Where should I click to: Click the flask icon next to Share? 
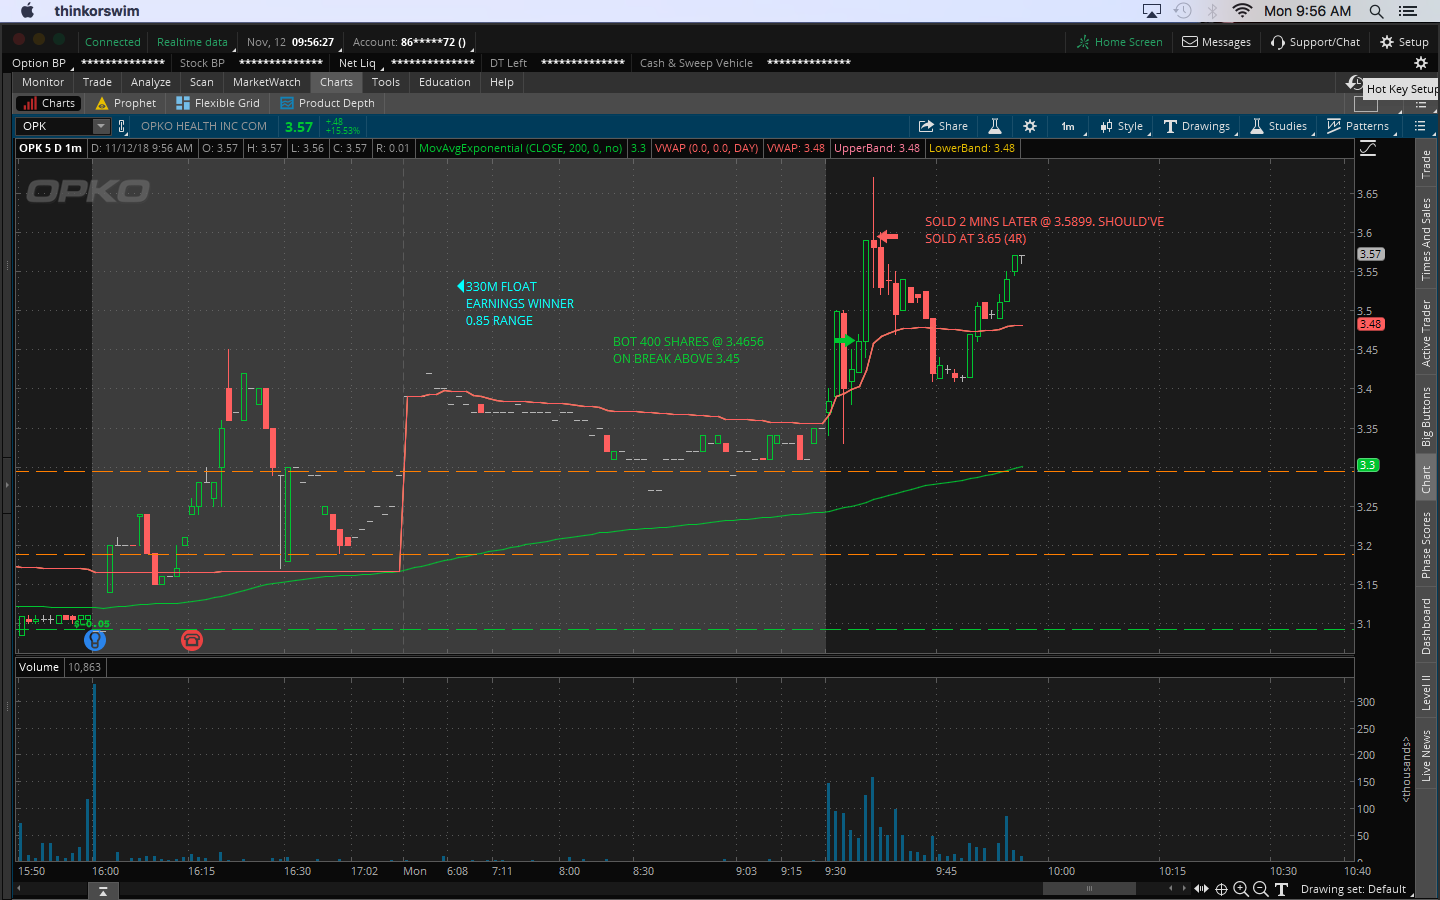tap(995, 126)
